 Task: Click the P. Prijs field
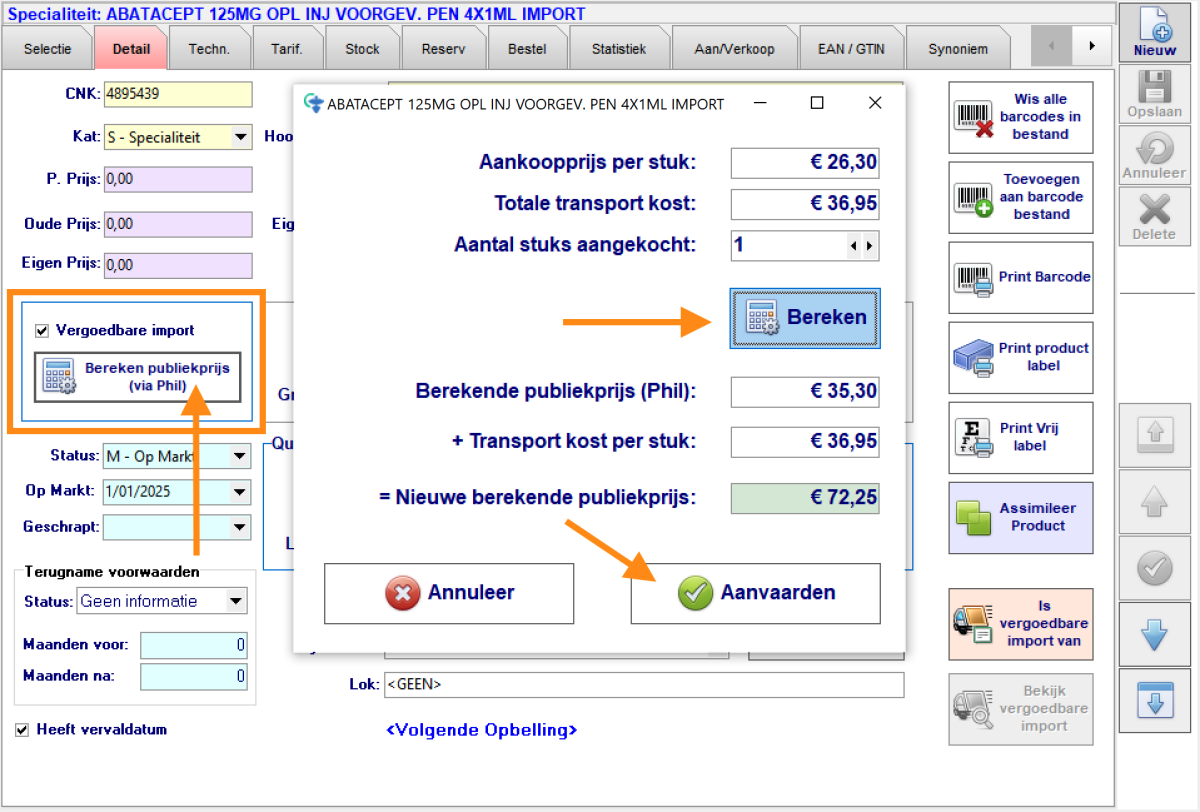tap(177, 179)
